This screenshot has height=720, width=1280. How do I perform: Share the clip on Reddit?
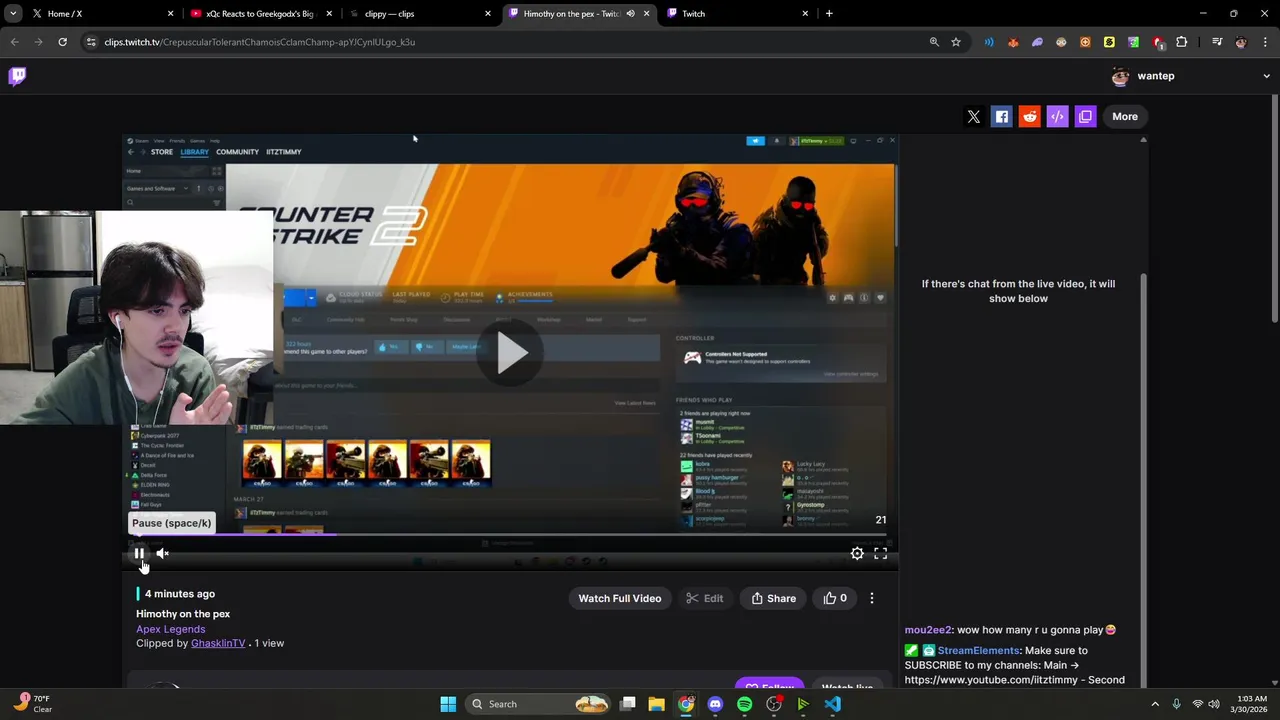(1029, 116)
